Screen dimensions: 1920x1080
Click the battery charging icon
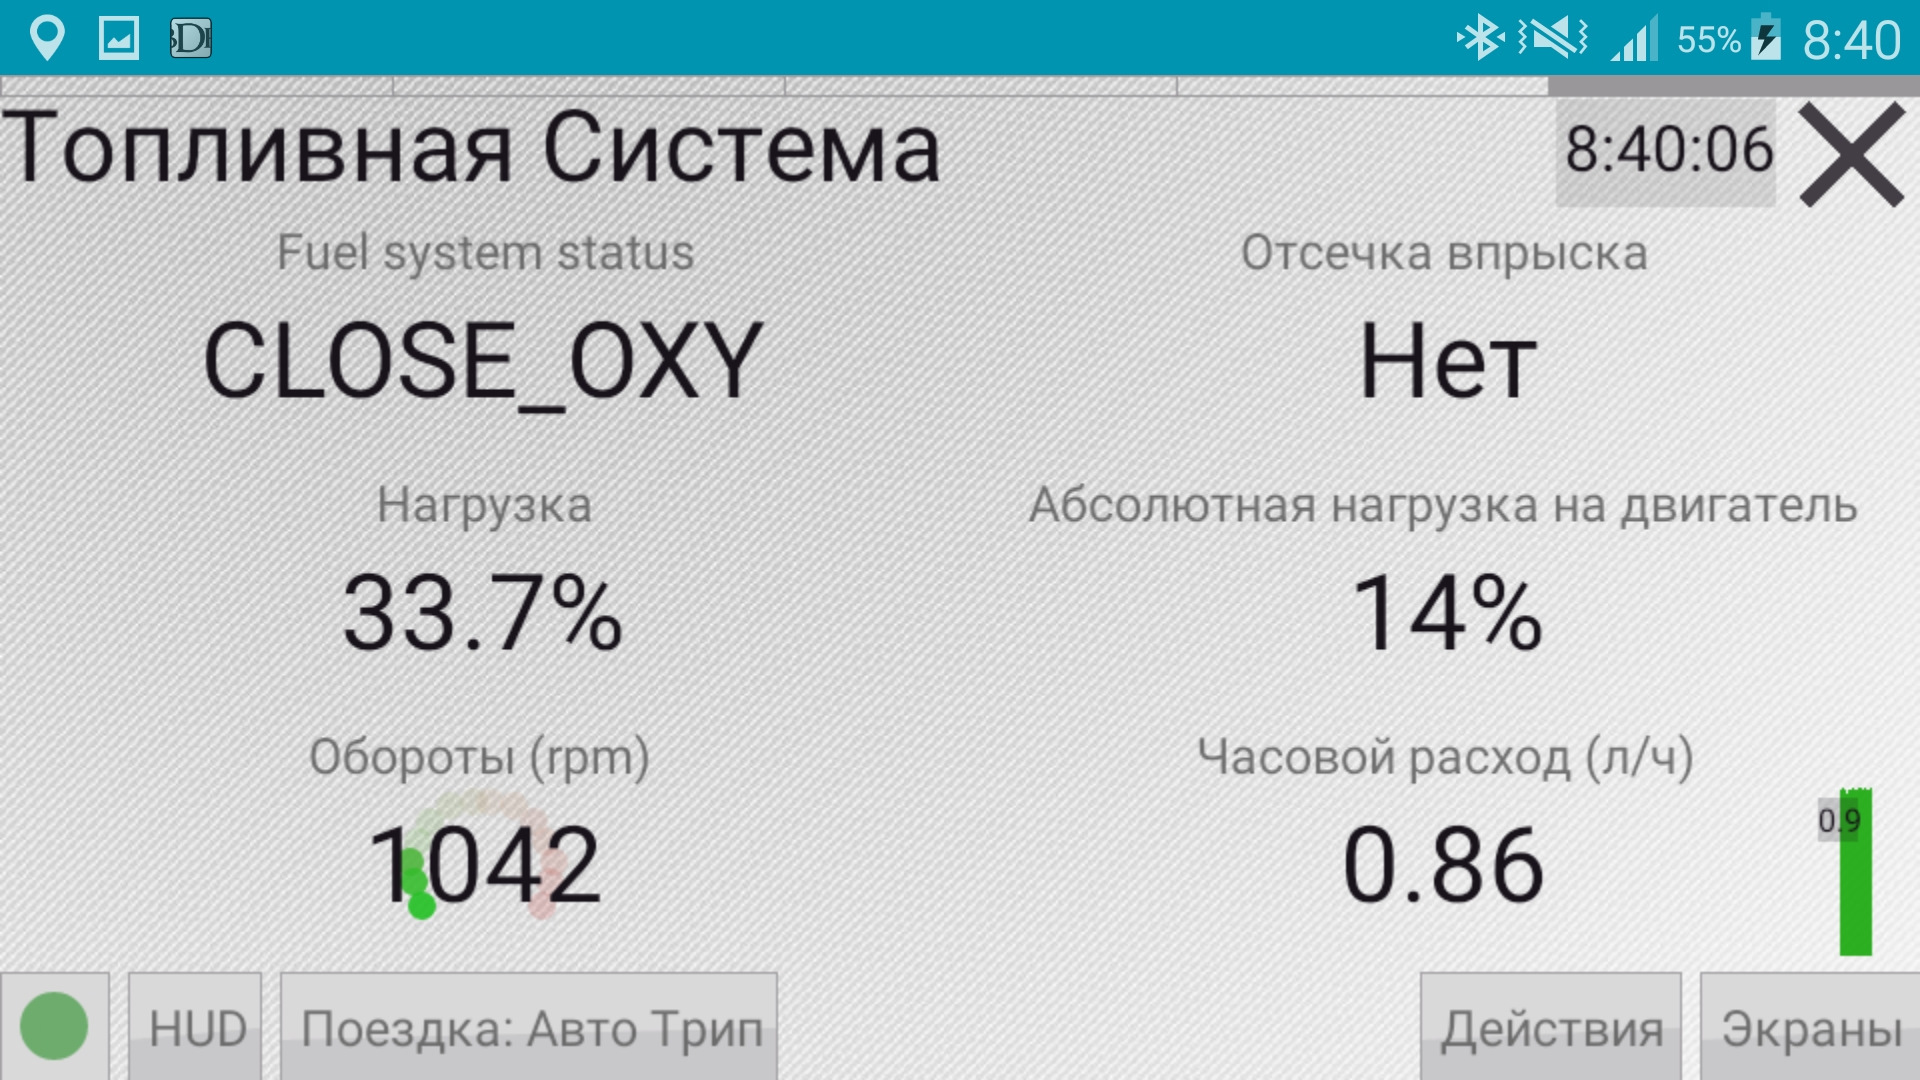(x=1776, y=37)
